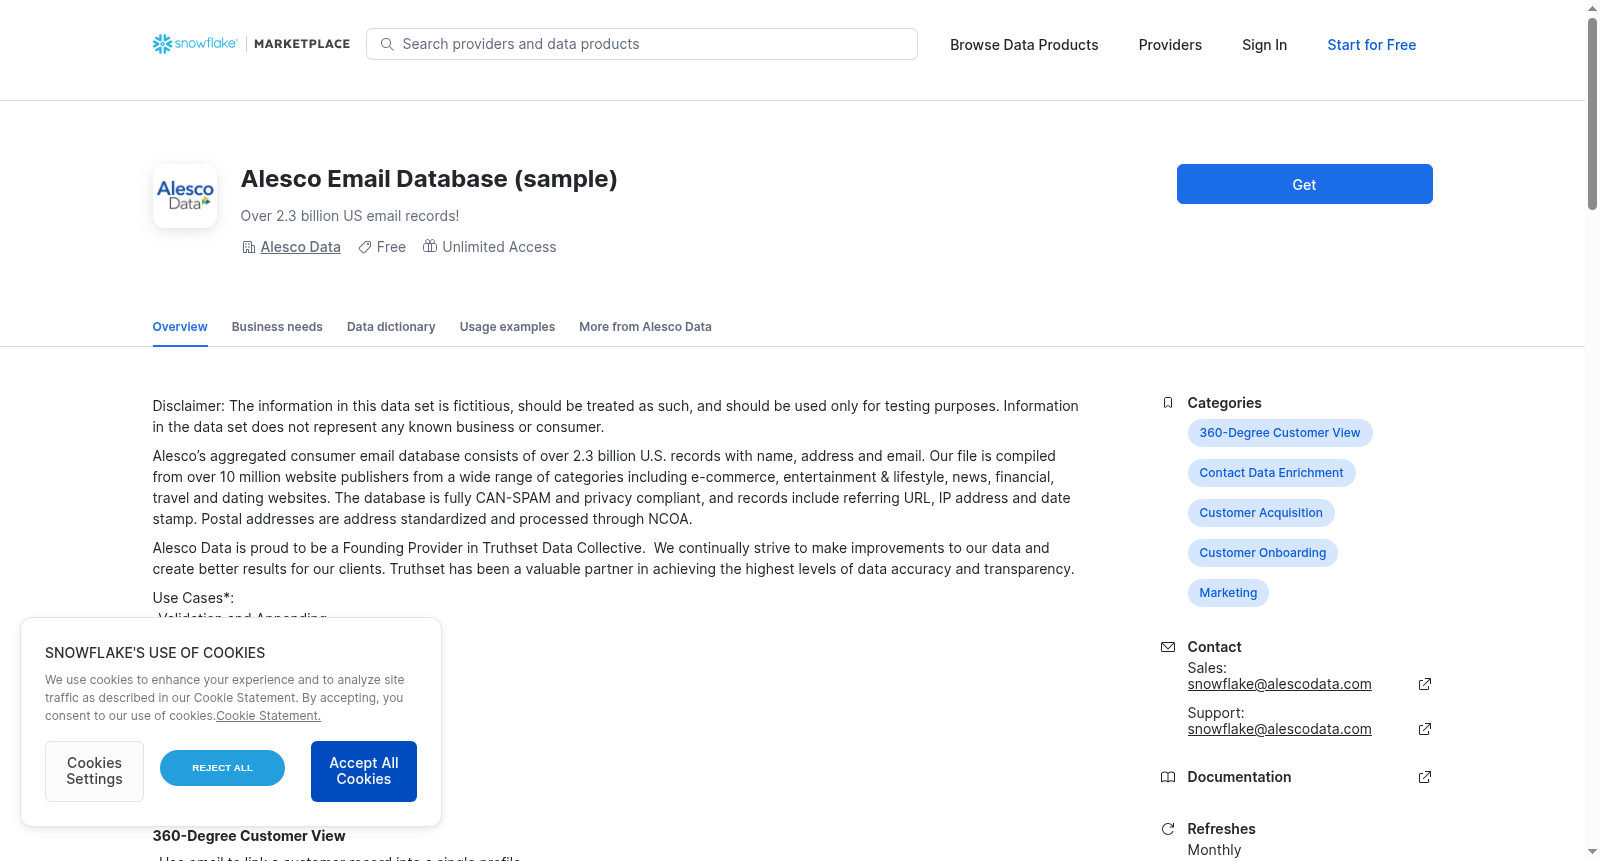Open the Alesco Data logo thumbnail
The width and height of the screenshot is (1600, 861).
(x=185, y=196)
